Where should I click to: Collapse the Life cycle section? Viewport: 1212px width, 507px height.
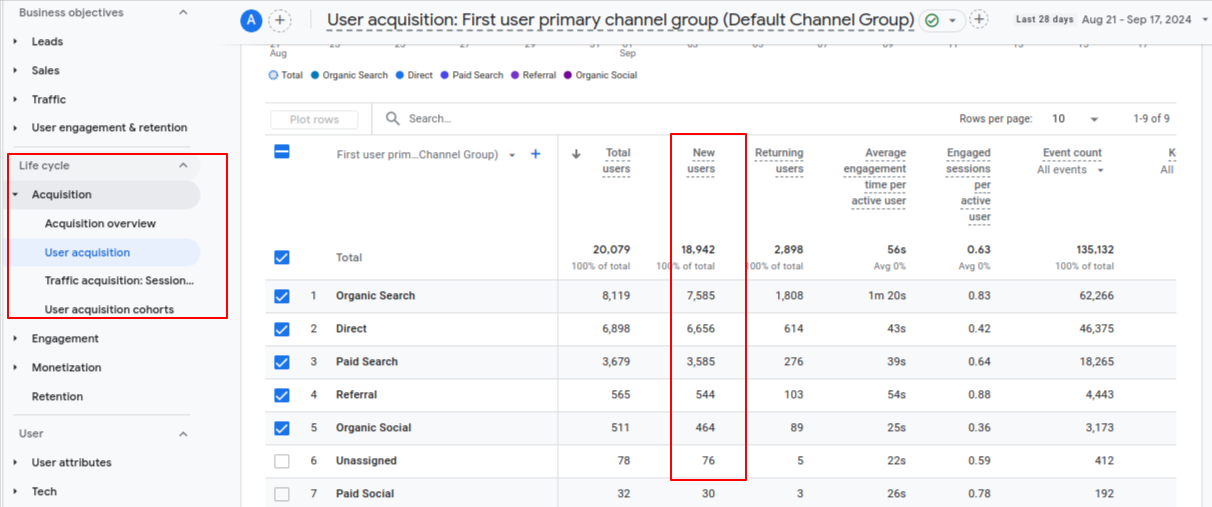pyautogui.click(x=183, y=166)
